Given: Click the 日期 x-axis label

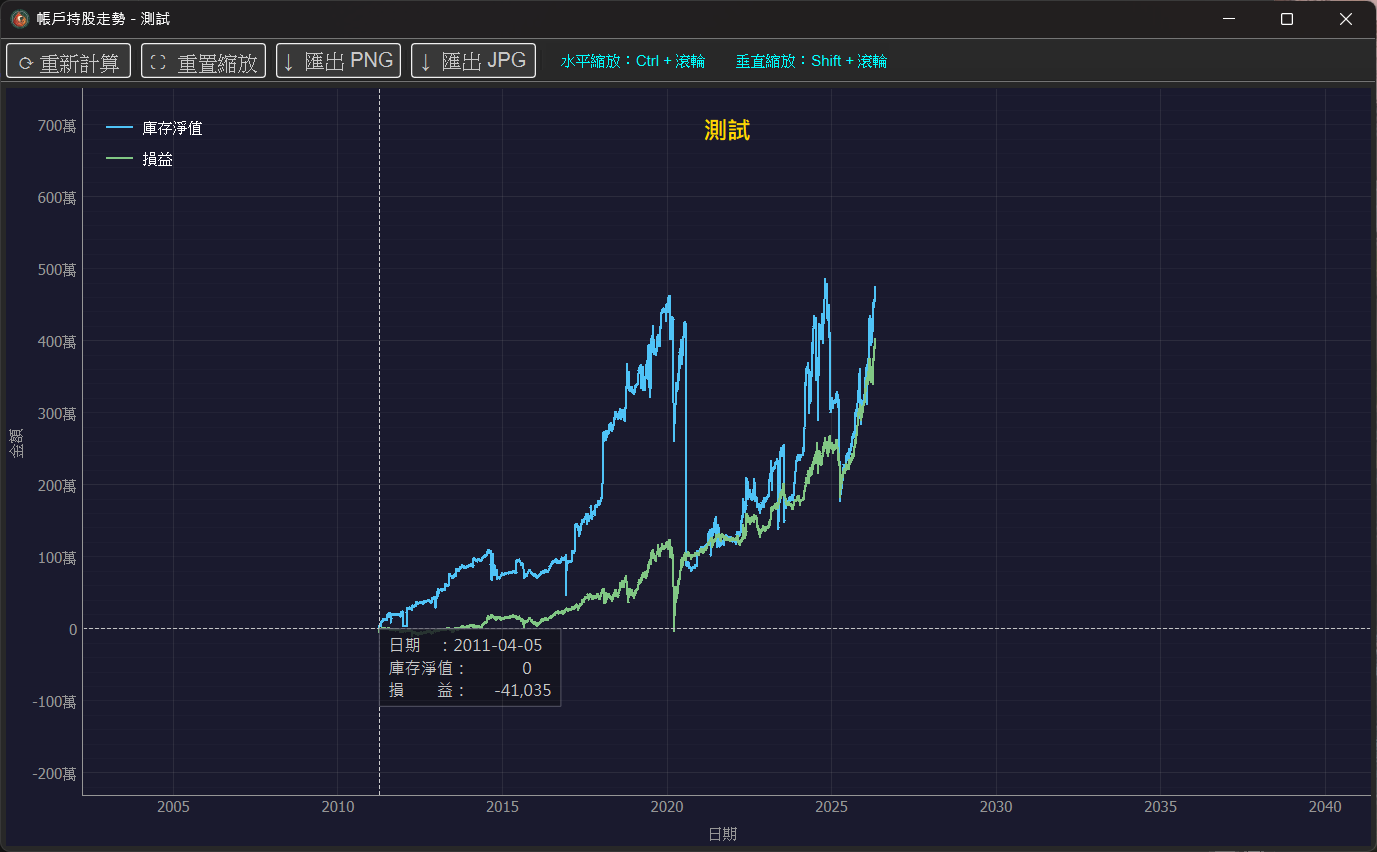Looking at the screenshot, I should (722, 834).
